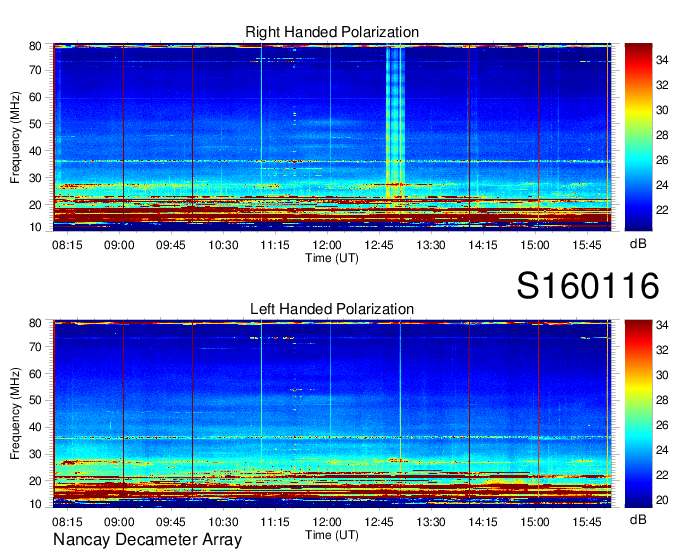This screenshot has width=680, height=552.
Task: Click the bottom spectrogram's color scale bar
Action: point(638,414)
